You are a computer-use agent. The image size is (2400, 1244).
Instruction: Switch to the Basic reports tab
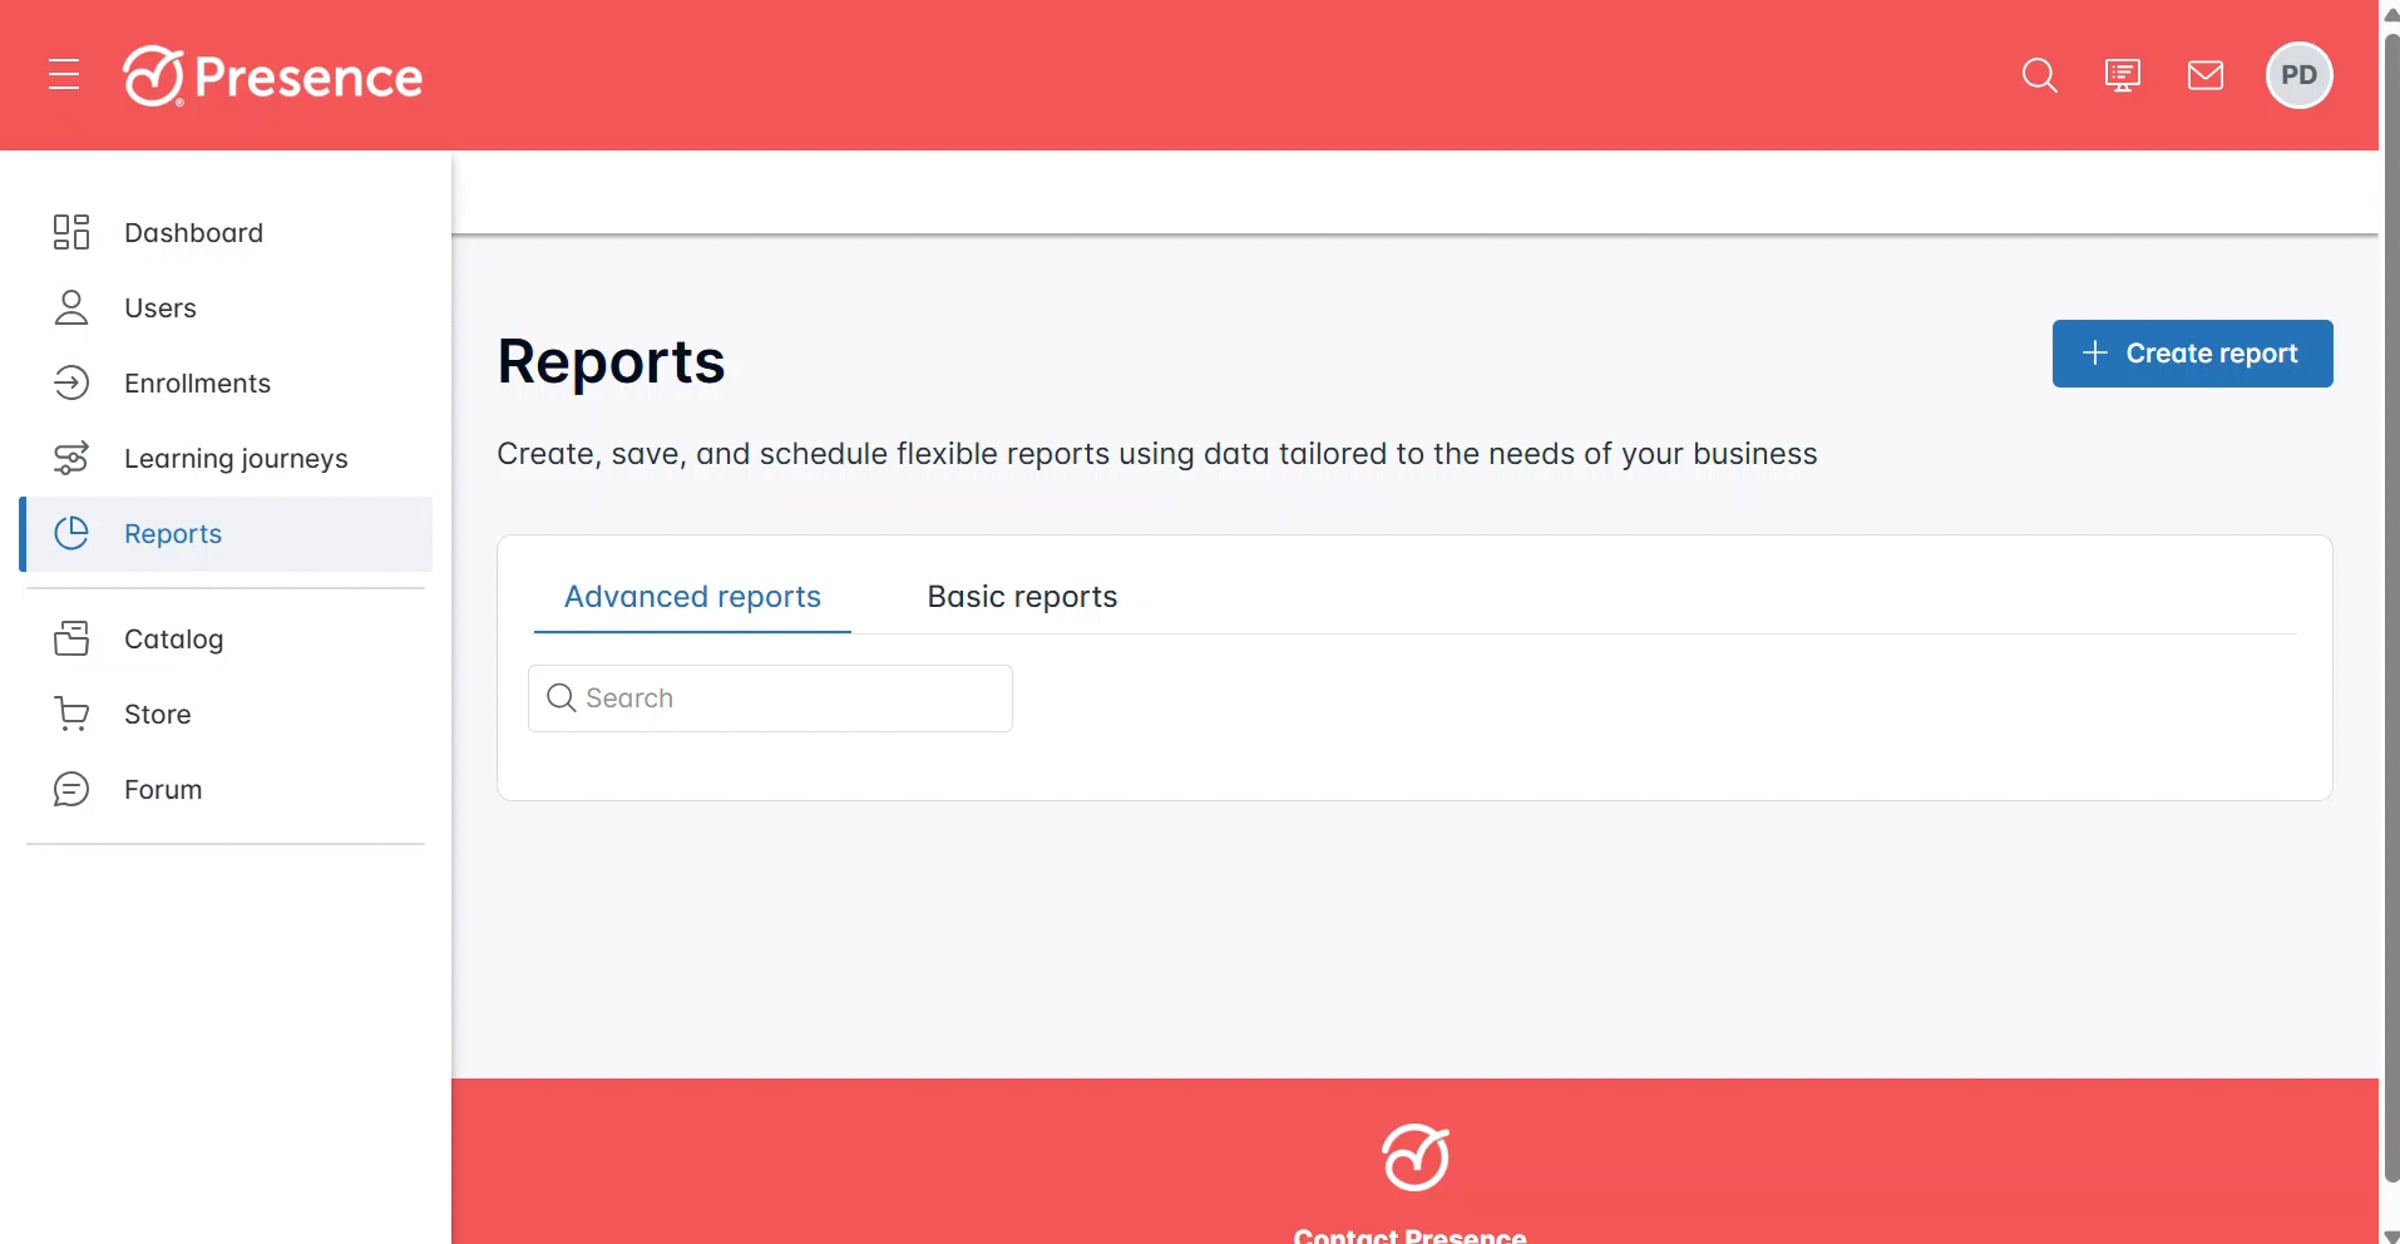pos(1022,596)
